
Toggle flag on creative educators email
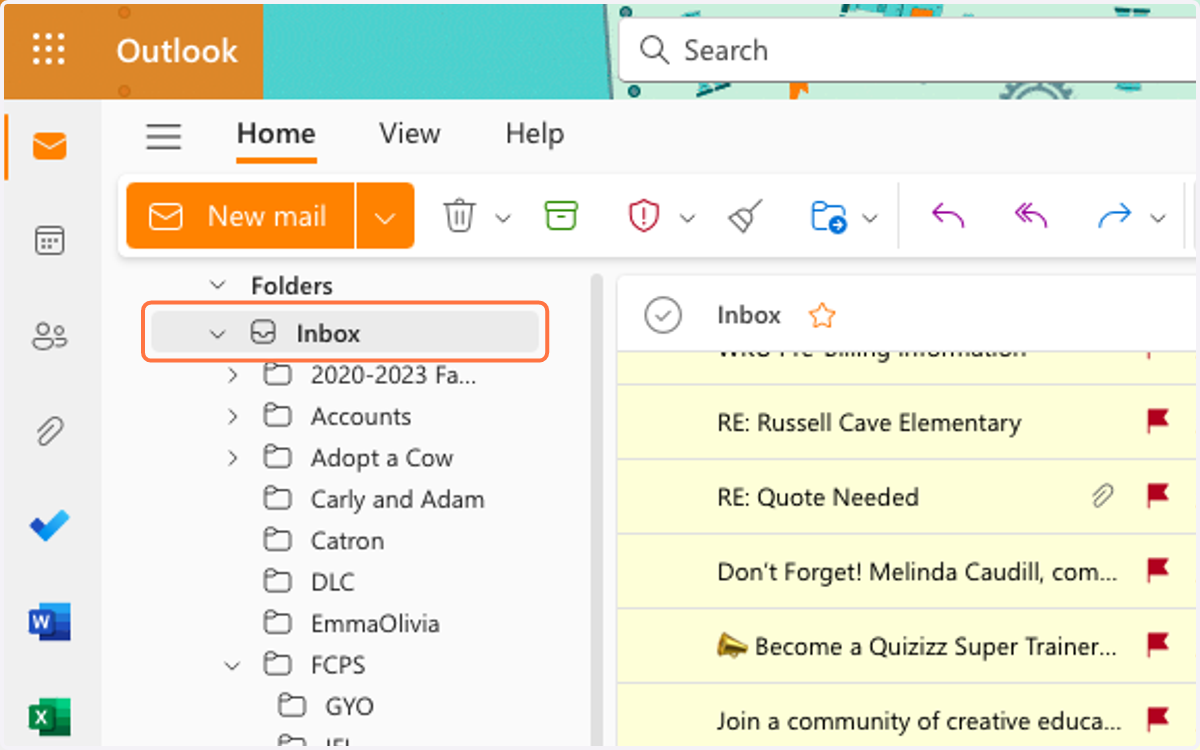1158,719
